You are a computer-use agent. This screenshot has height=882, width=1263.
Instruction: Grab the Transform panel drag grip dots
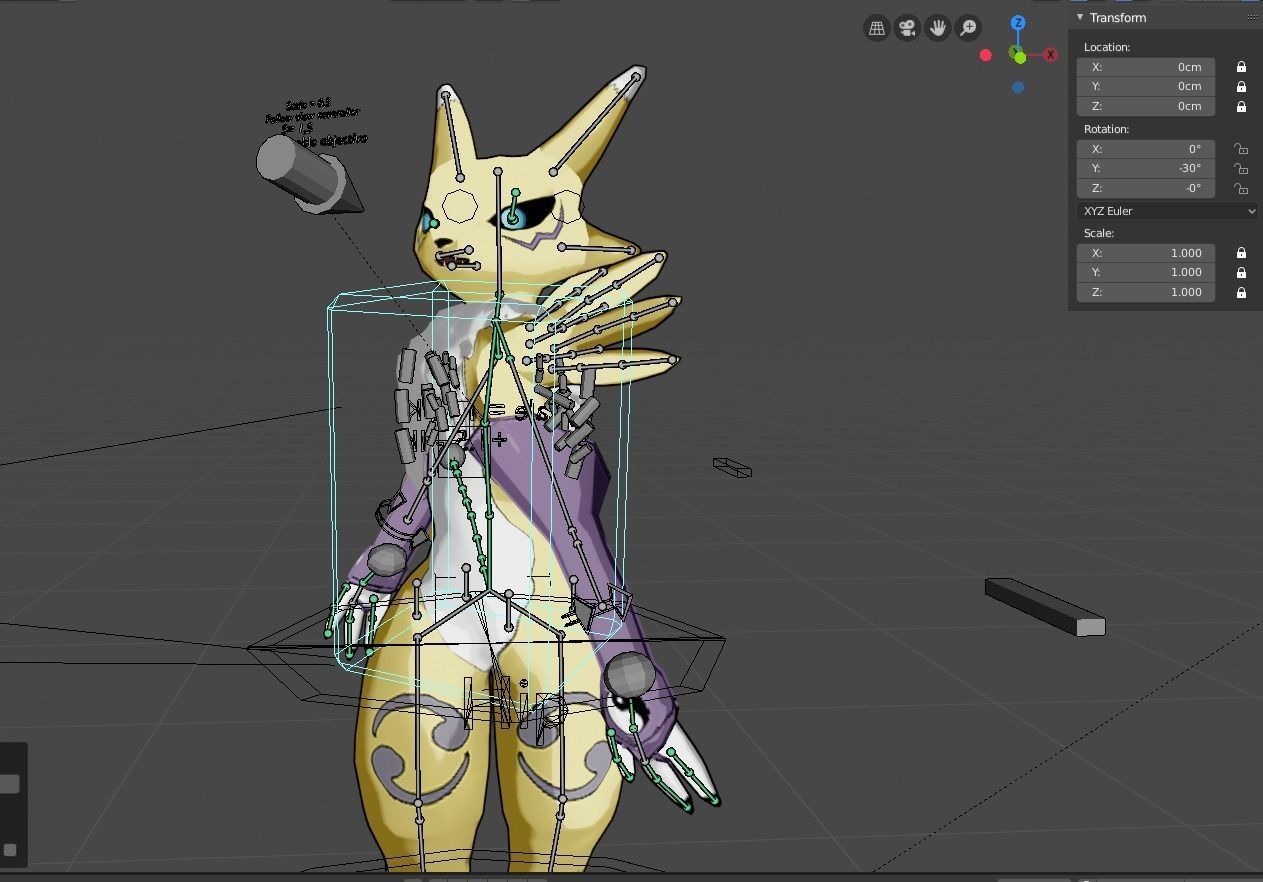click(1252, 17)
